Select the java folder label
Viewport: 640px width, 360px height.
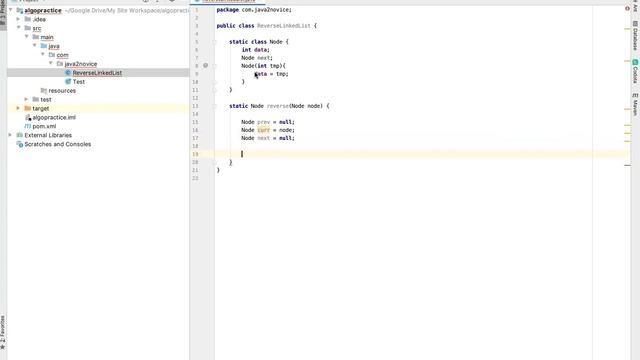point(54,46)
